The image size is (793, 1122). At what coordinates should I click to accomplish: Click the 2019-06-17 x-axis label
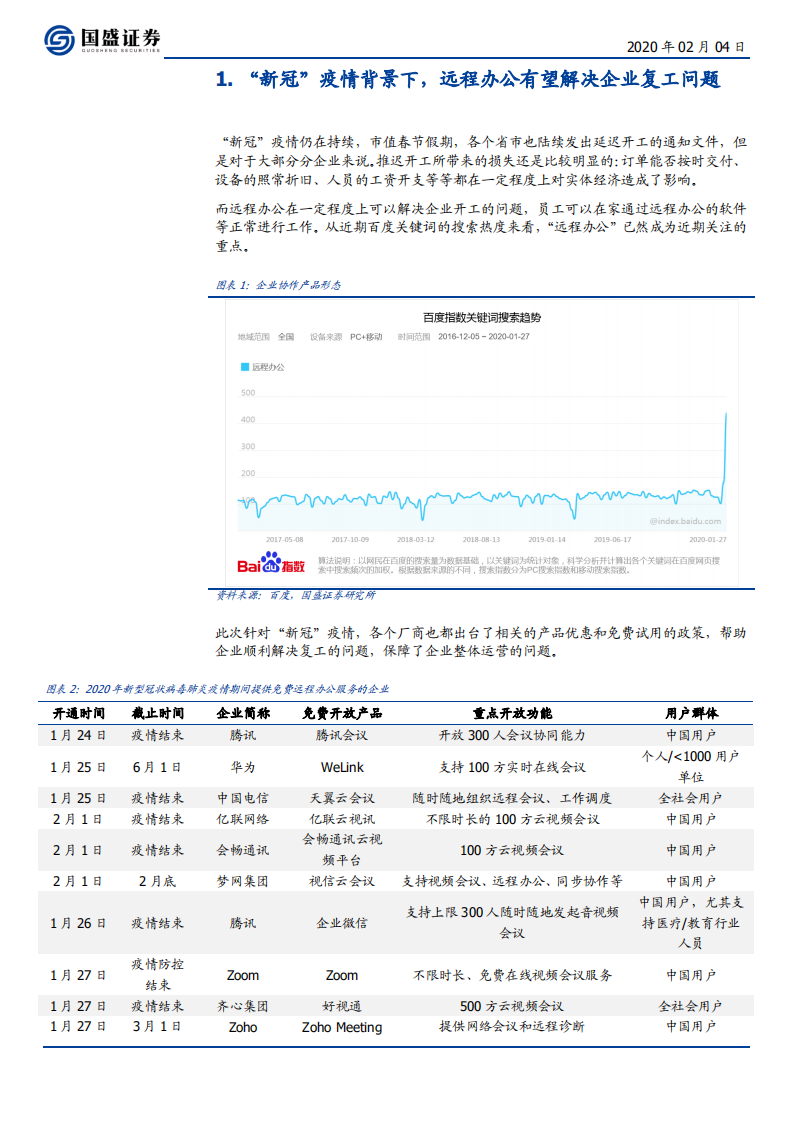613,540
